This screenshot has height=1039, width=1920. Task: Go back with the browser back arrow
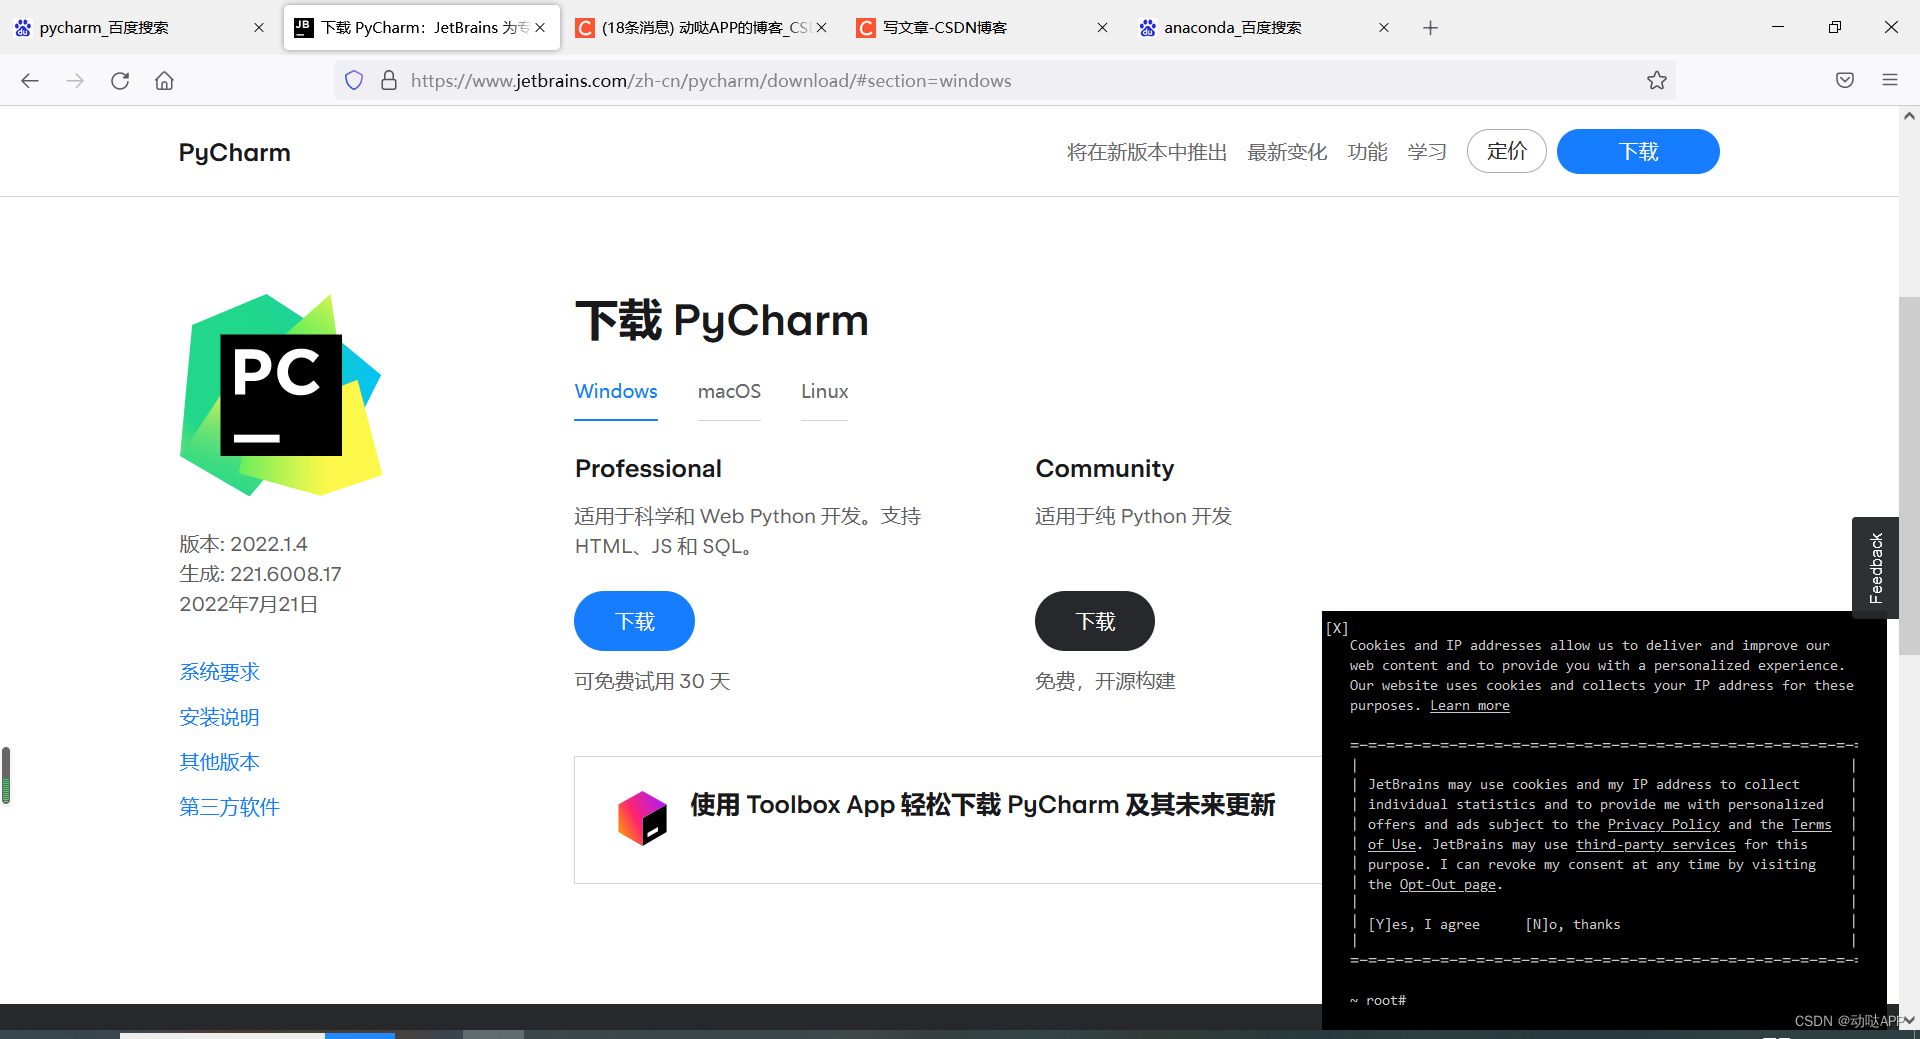(30, 81)
